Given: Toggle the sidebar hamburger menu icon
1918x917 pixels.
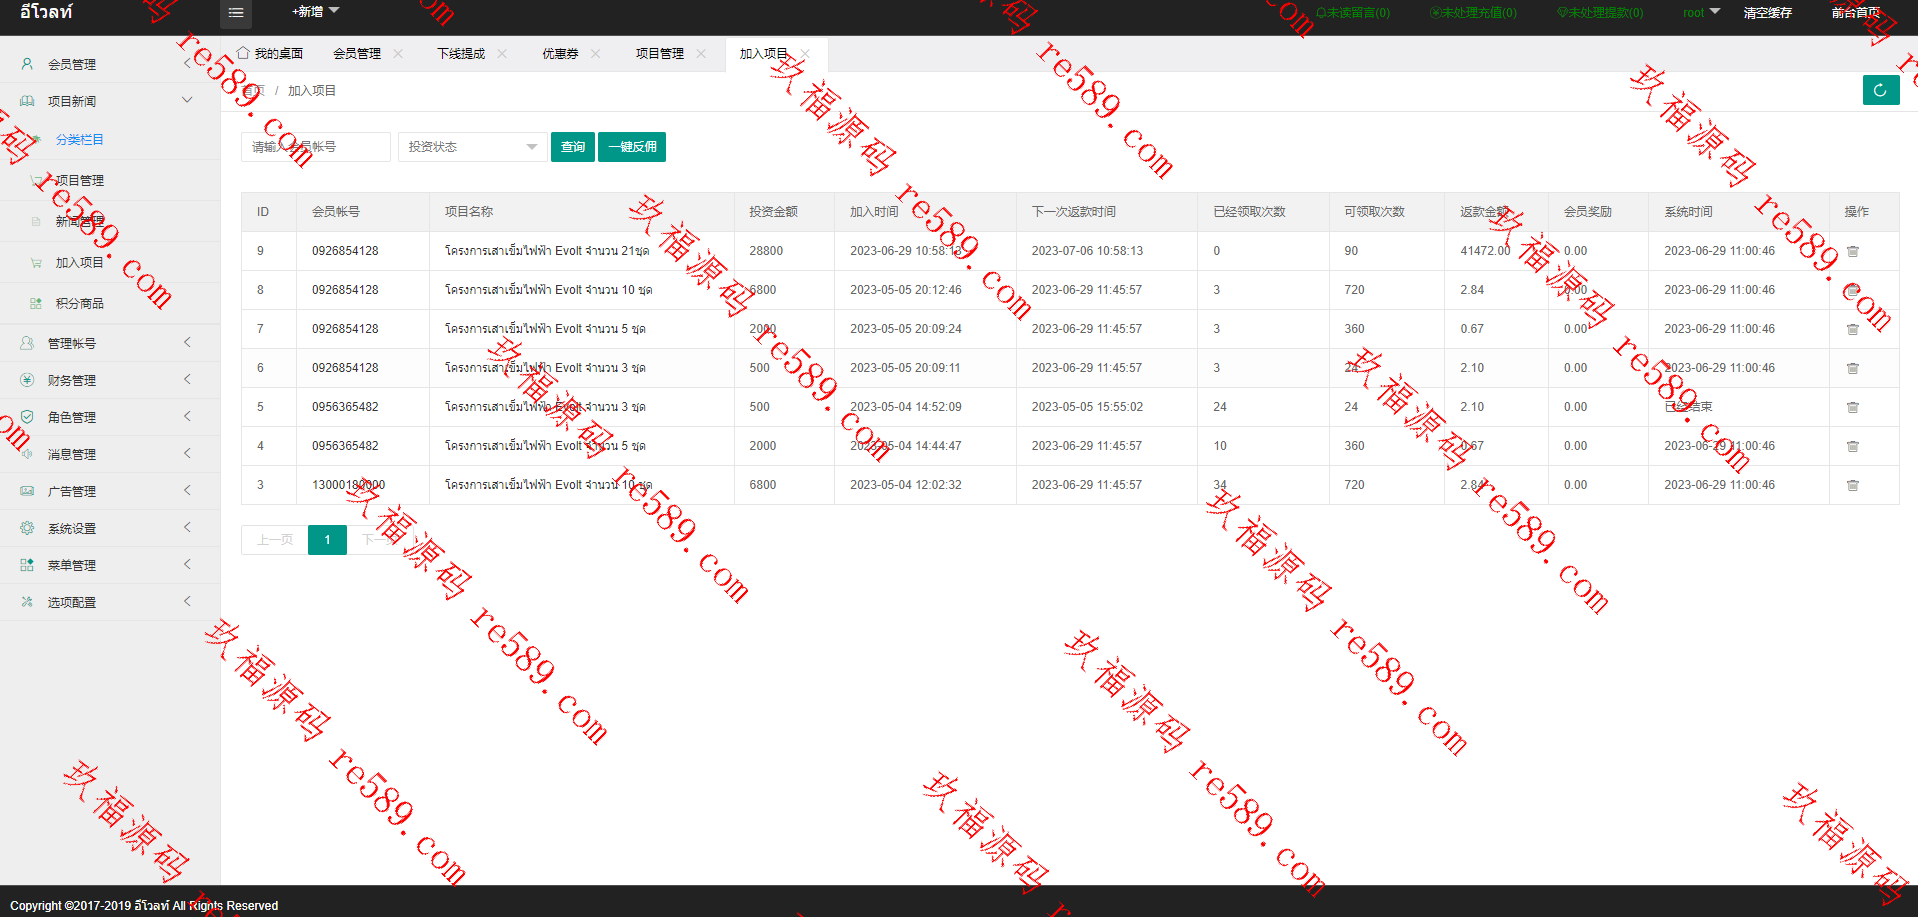Looking at the screenshot, I should tap(236, 13).
